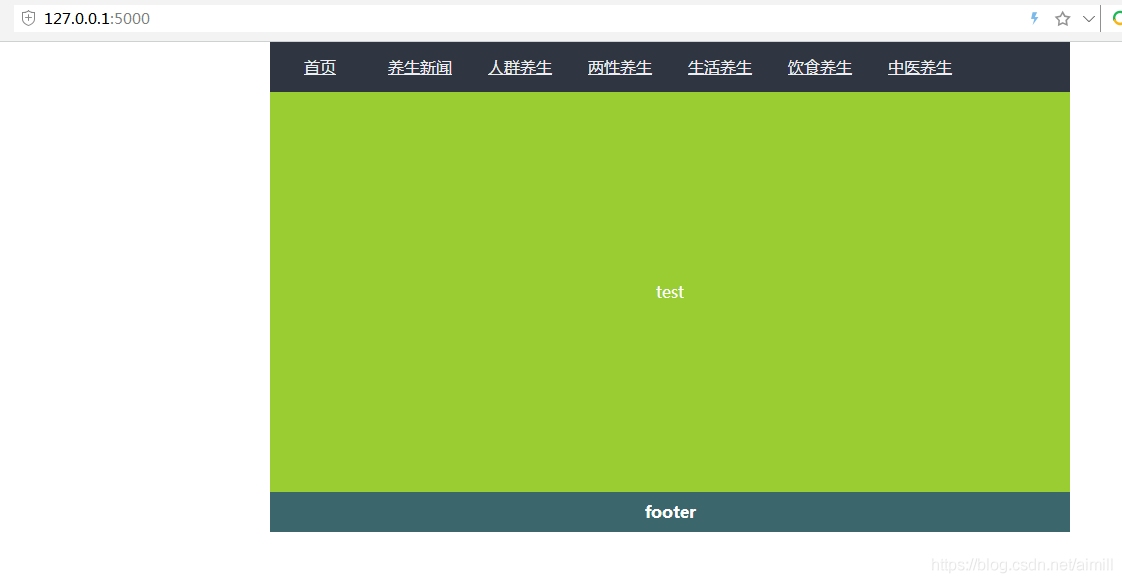
Task: Select the 两性养生 nav link
Action: coord(620,67)
